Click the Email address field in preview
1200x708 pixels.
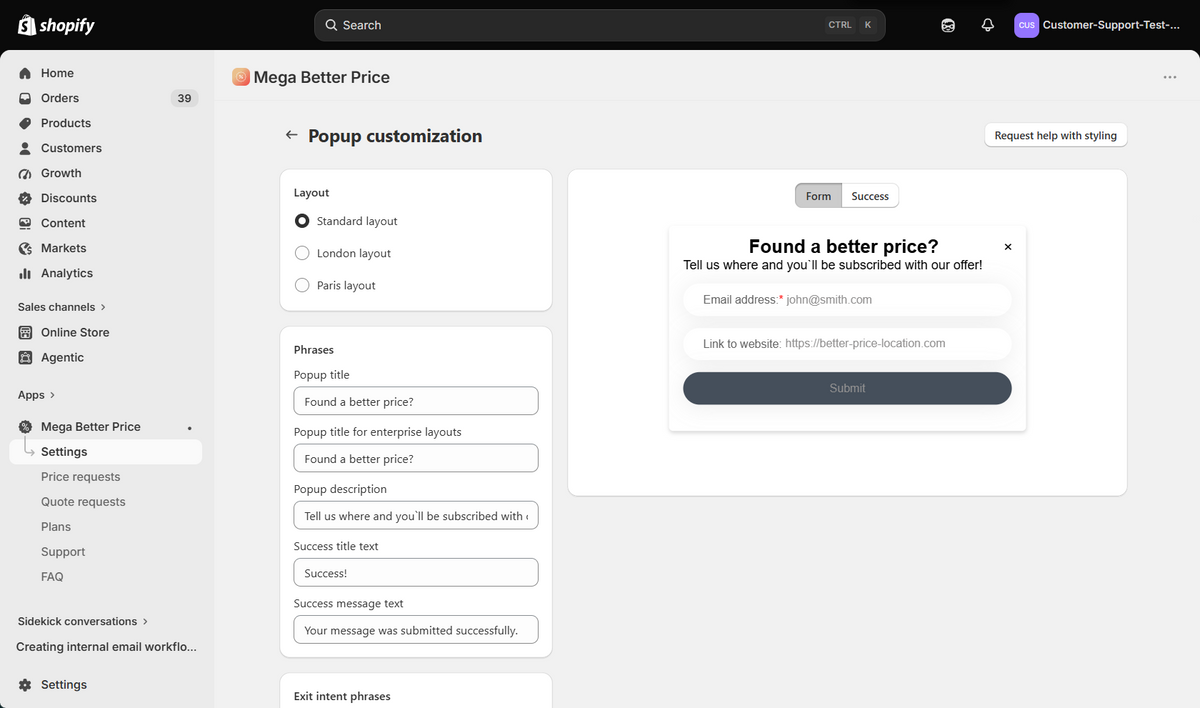847,299
